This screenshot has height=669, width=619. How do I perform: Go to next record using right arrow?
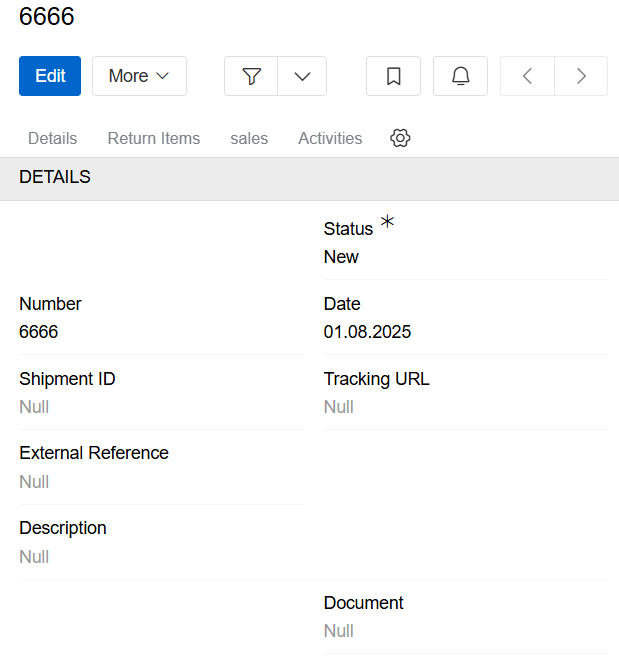(581, 76)
